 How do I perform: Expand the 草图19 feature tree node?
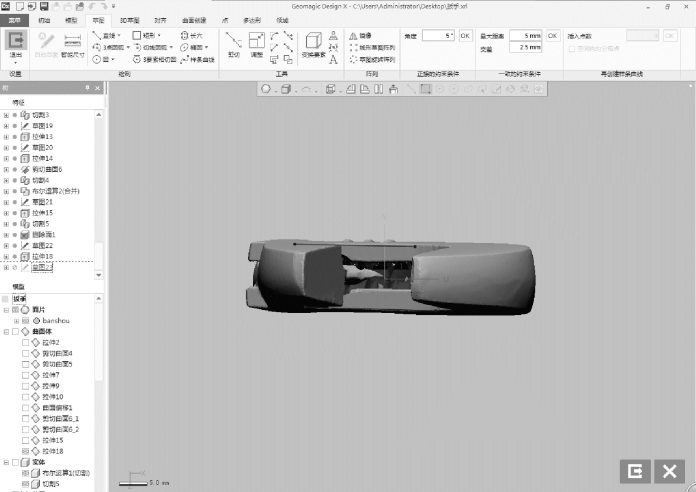[5, 126]
